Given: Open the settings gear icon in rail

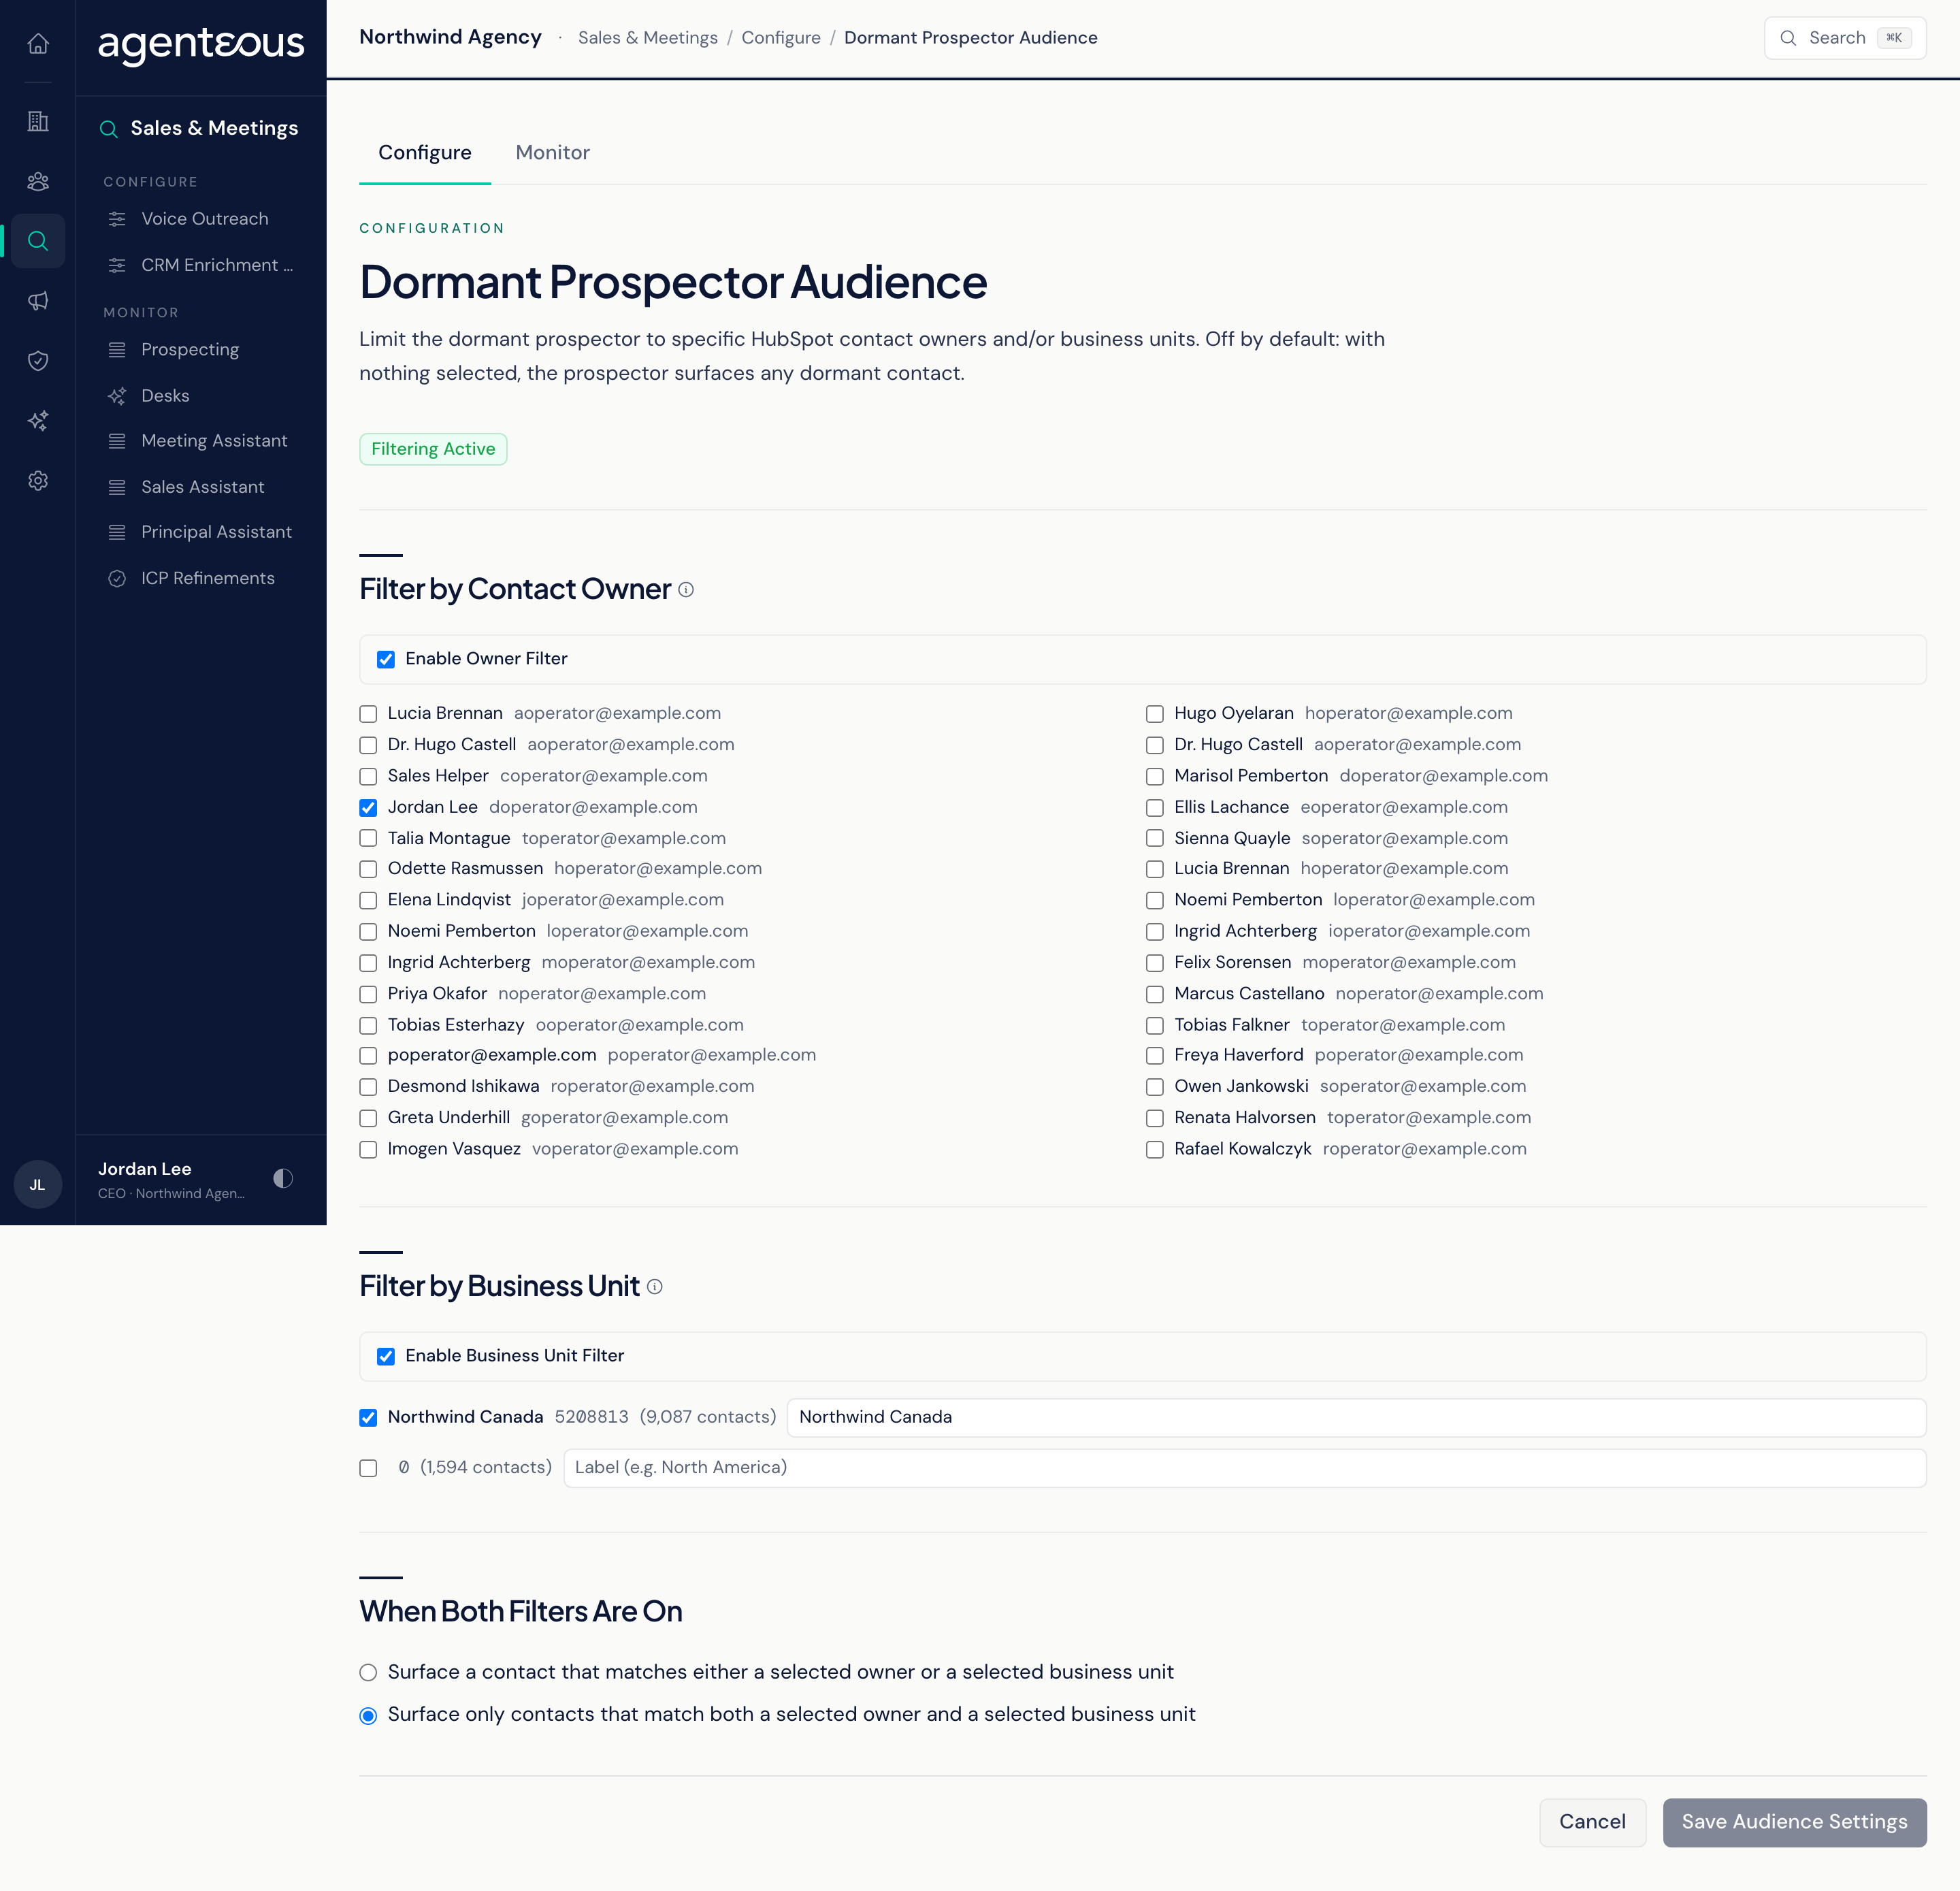Looking at the screenshot, I should [38, 481].
